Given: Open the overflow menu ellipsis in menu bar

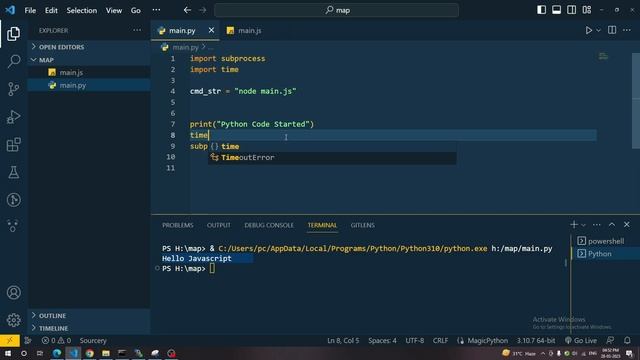Looking at the screenshot, I should (156, 10).
